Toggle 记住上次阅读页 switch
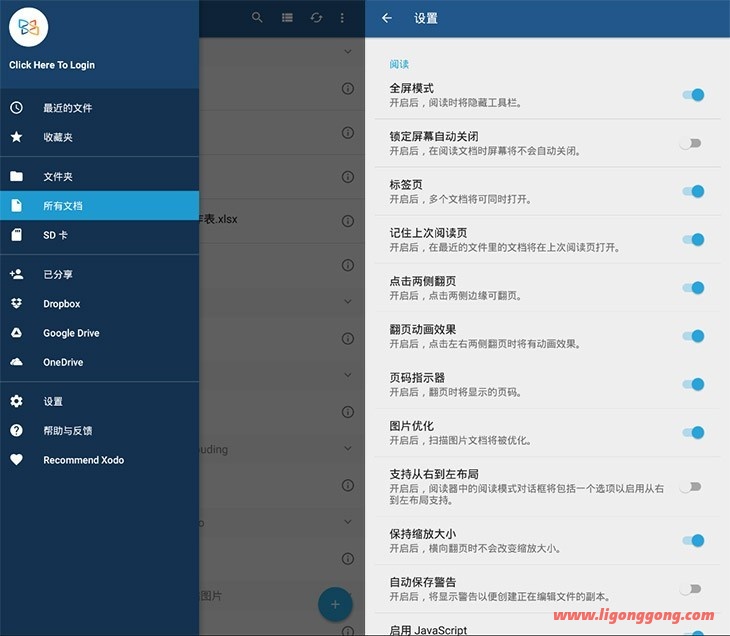Screen dimensions: 730x636 click(x=693, y=240)
